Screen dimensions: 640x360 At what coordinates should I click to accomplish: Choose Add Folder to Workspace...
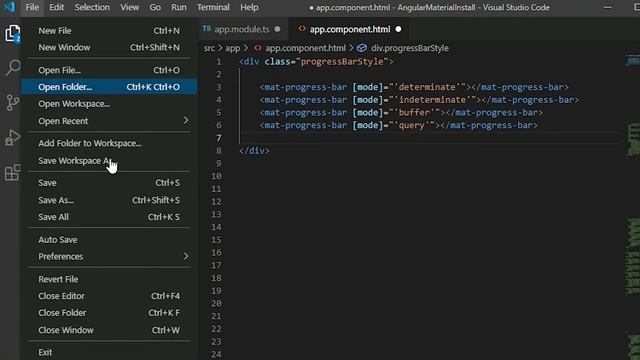click(x=109, y=143)
